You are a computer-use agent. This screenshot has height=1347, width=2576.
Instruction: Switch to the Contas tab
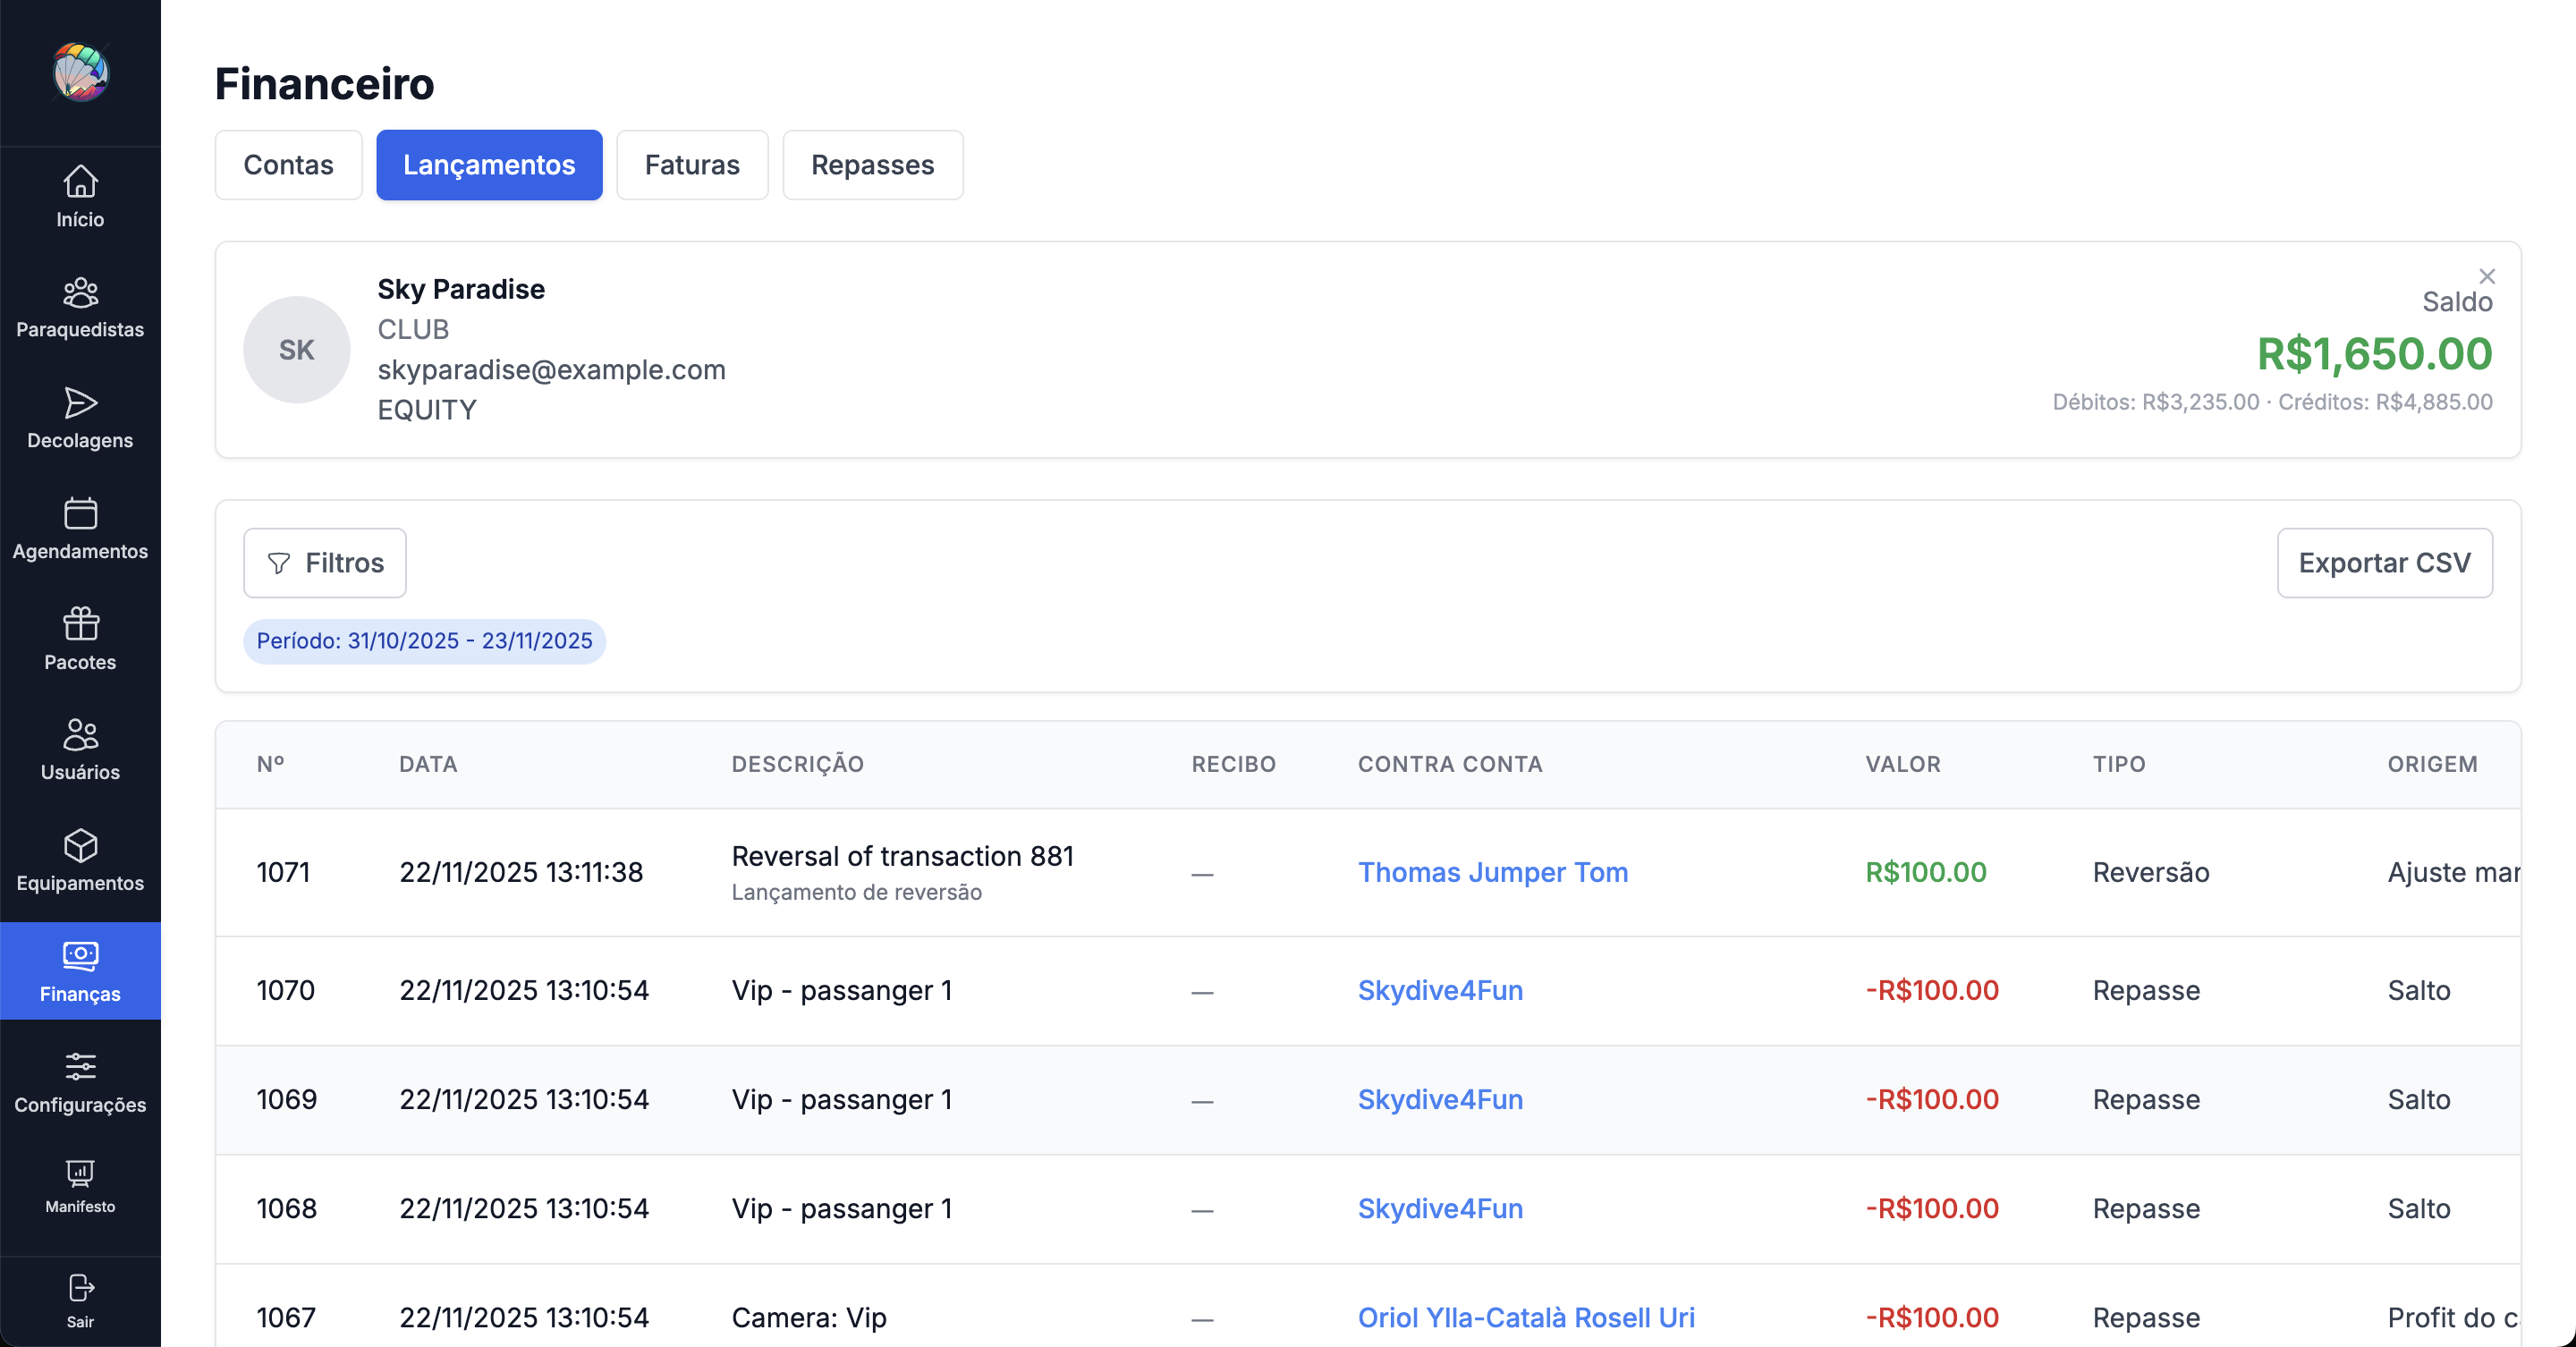tap(288, 164)
